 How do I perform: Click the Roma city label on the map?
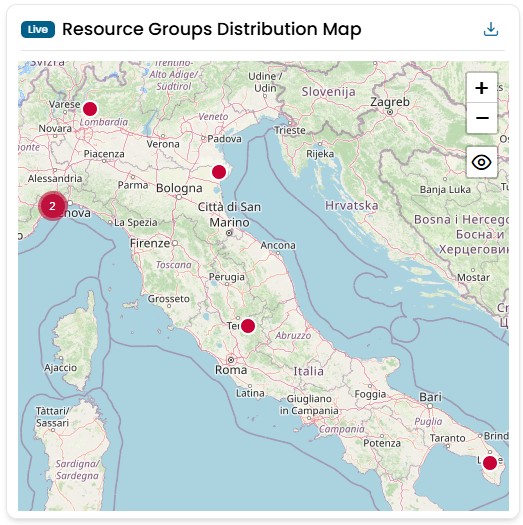(x=231, y=370)
